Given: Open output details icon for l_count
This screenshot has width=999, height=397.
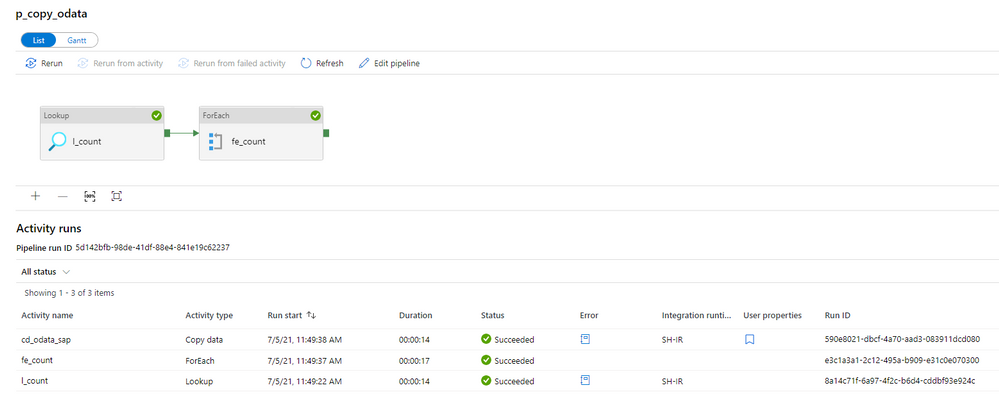Looking at the screenshot, I should pos(585,380).
